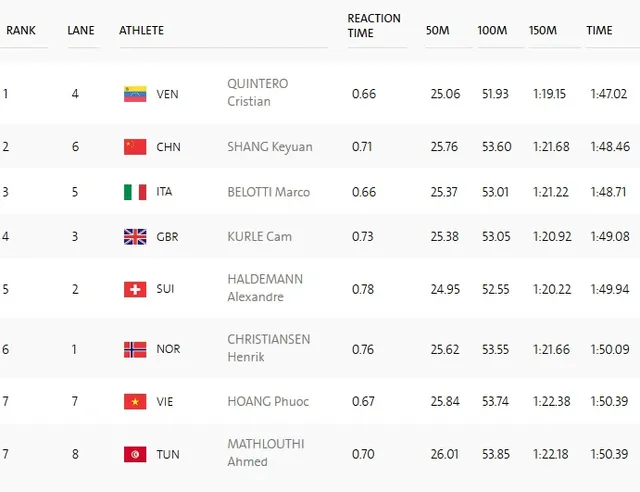640x492 pixels.
Task: Open HALDEMANN Alexandre athlete name
Action: [x=265, y=288]
